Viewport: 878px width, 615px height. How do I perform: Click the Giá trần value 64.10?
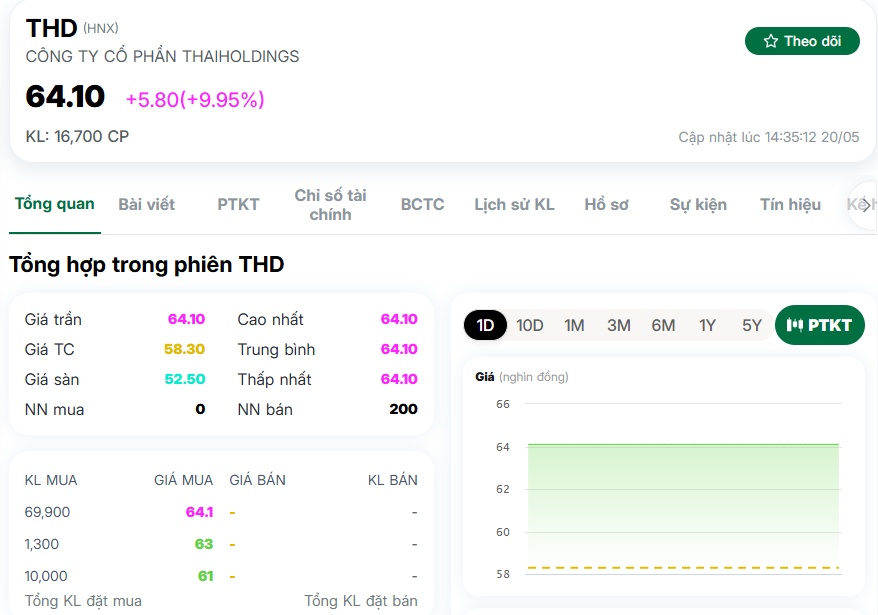click(186, 319)
